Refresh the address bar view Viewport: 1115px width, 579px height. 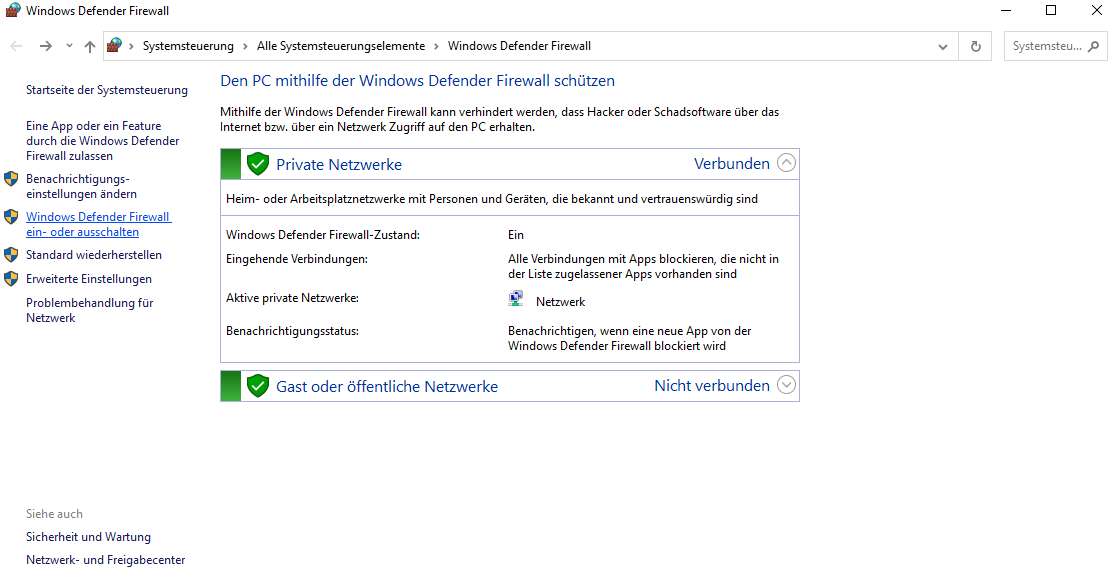pos(976,46)
